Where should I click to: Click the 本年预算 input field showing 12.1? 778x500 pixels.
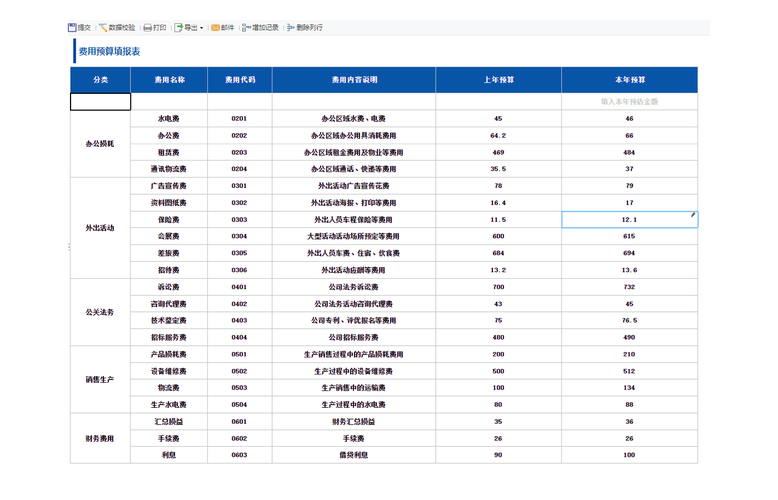[x=629, y=220]
